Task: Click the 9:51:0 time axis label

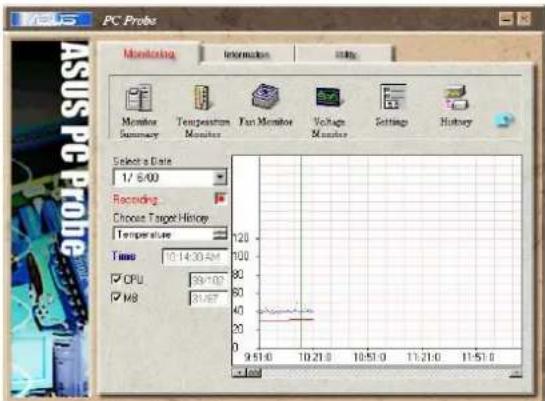Action: pyautogui.click(x=258, y=357)
